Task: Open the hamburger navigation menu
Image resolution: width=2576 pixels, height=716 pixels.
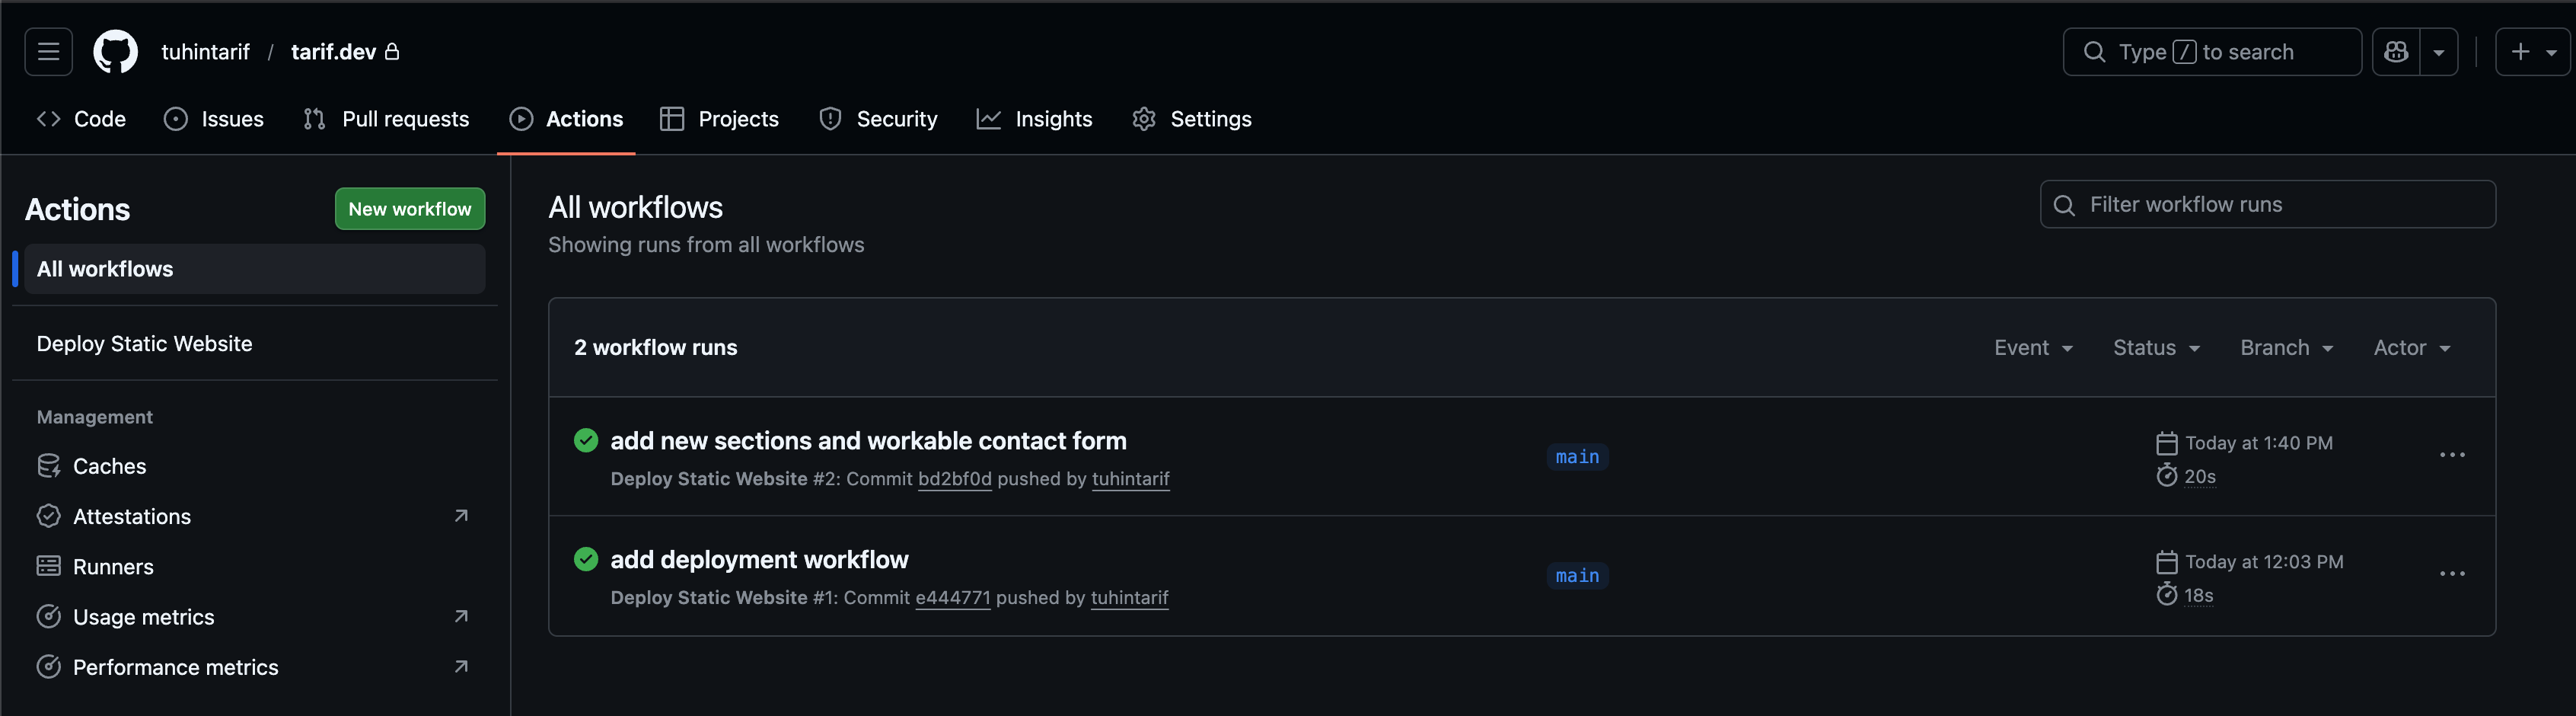Action: click(x=48, y=52)
